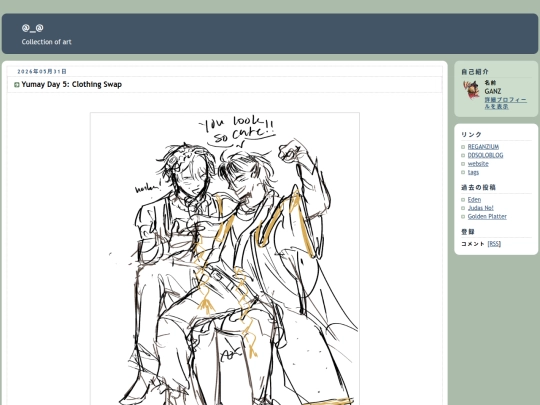This screenshot has height=405, width=540.
Task: Click the blog title @_@ in the header
Action: point(32,28)
